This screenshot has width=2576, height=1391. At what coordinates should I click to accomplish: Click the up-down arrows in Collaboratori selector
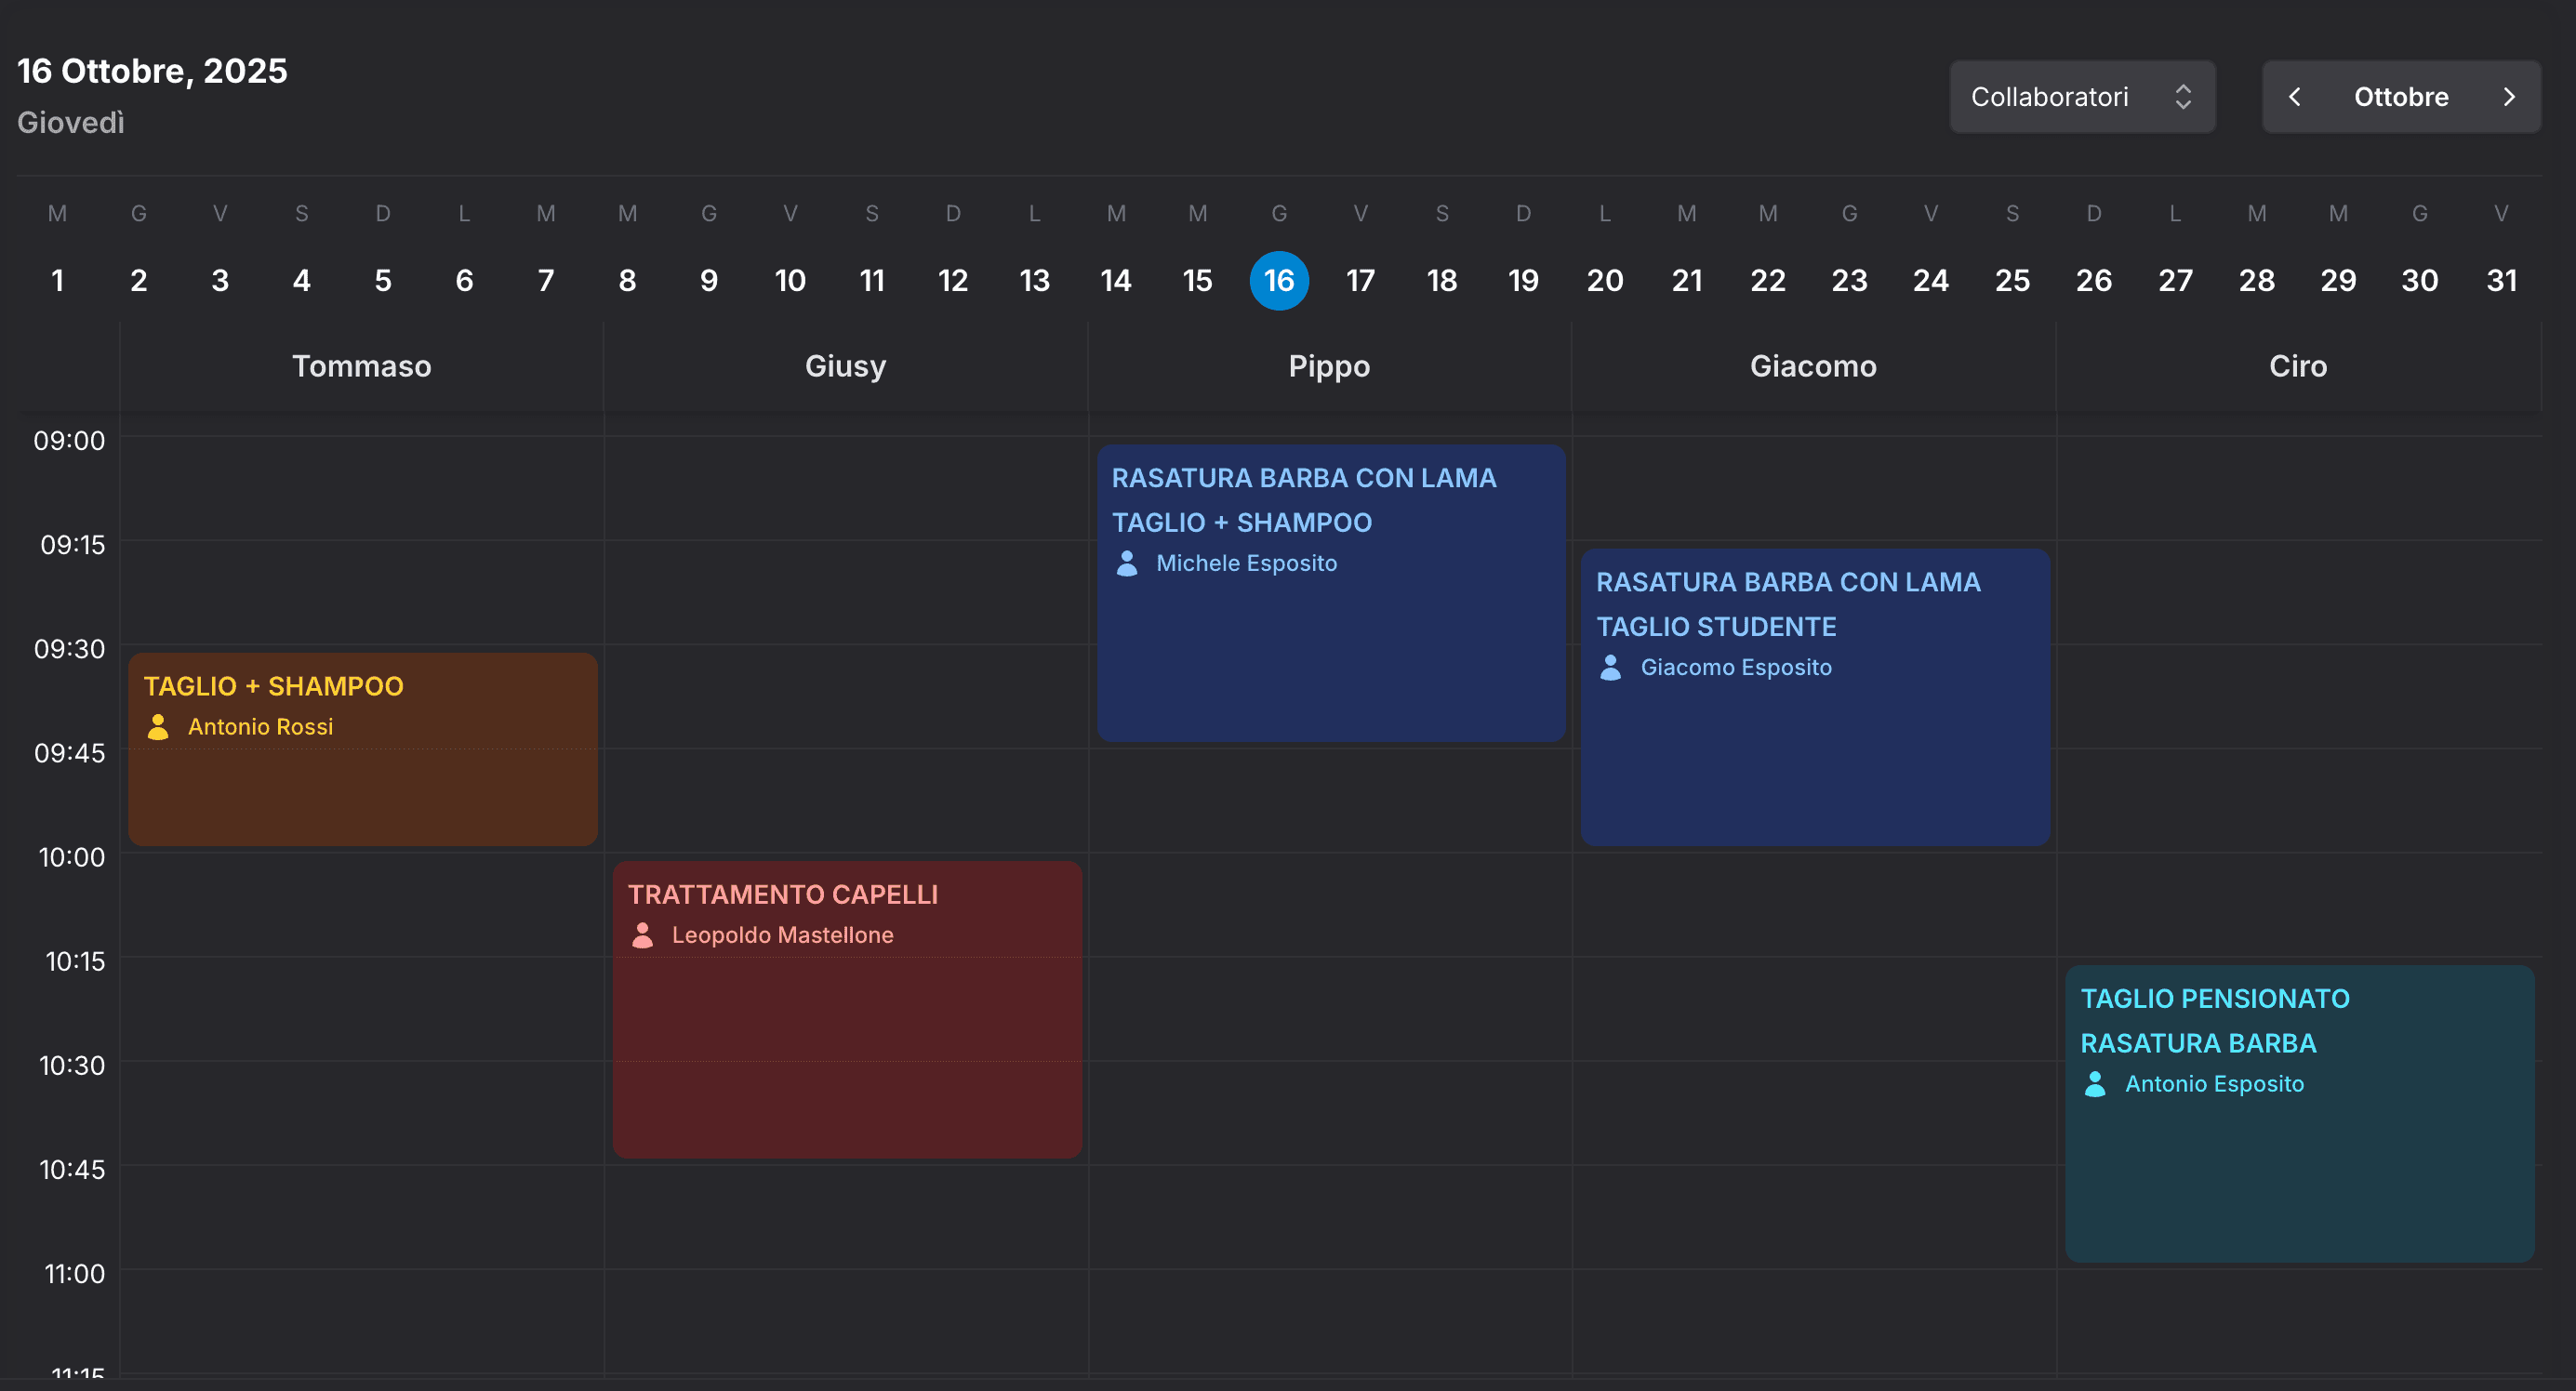pyautogui.click(x=2183, y=97)
